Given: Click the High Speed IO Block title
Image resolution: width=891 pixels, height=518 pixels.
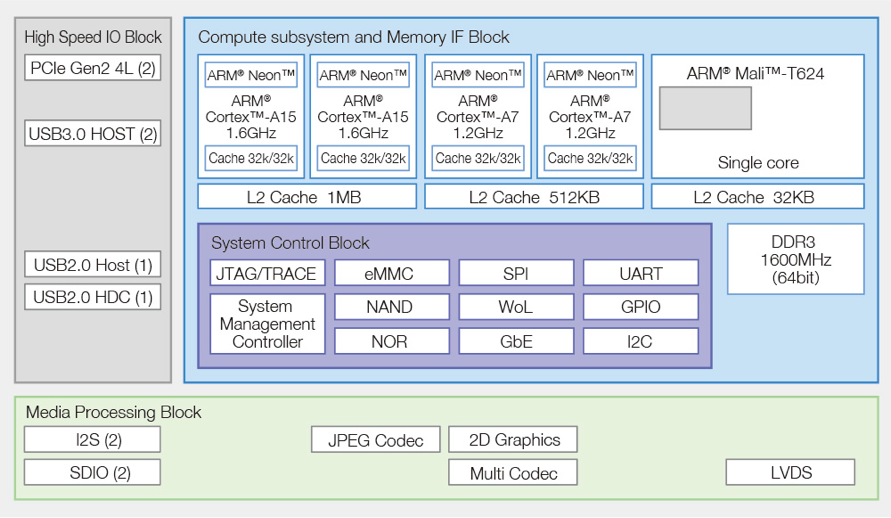Looking at the screenshot, I should tap(93, 37).
